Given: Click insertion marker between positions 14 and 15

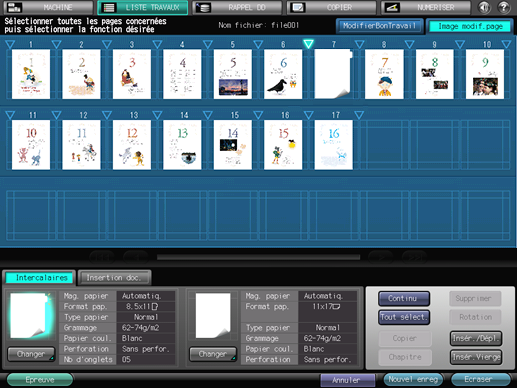Looking at the screenshot, I should (208, 115).
